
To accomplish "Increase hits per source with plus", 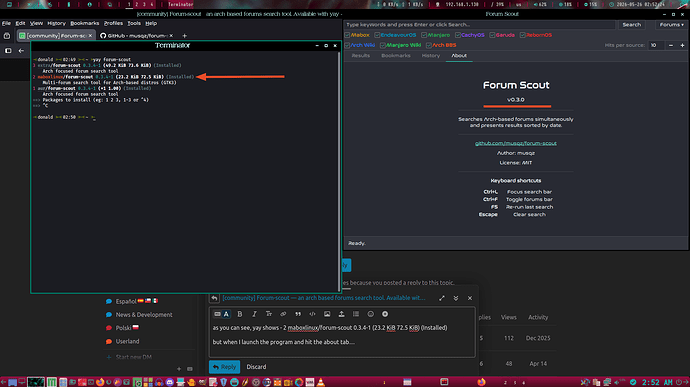I will point(683,45).
